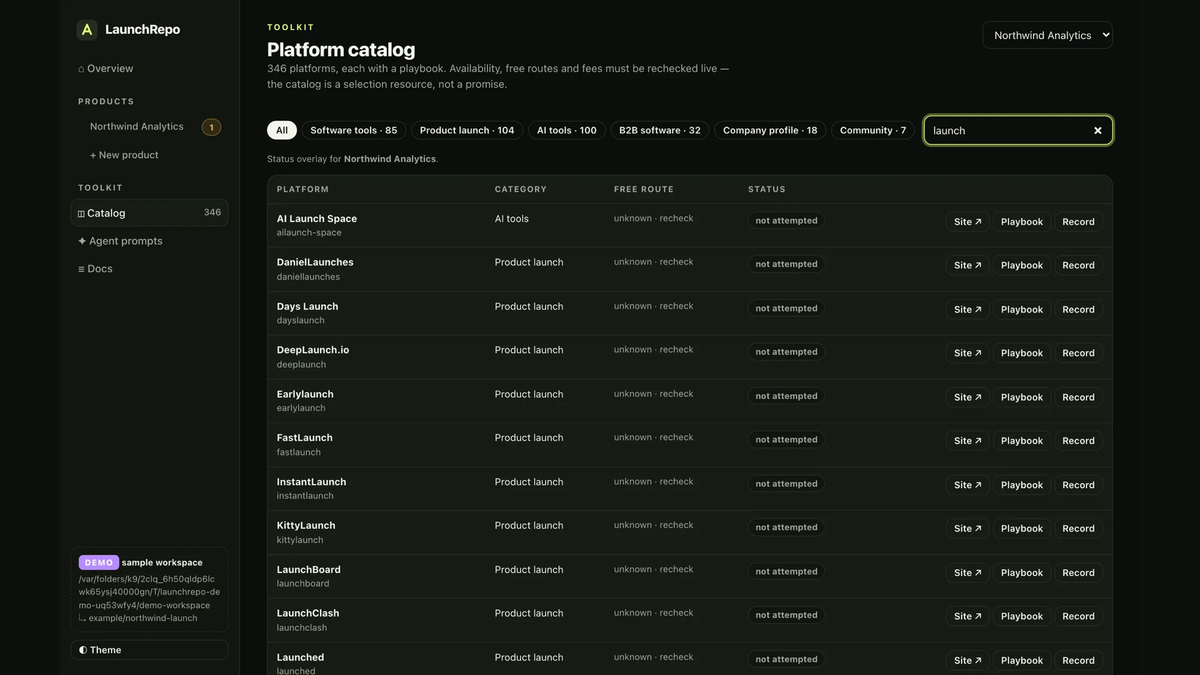Record status for DeepLaunch.io
This screenshot has width=1200, height=675.
coord(1078,353)
